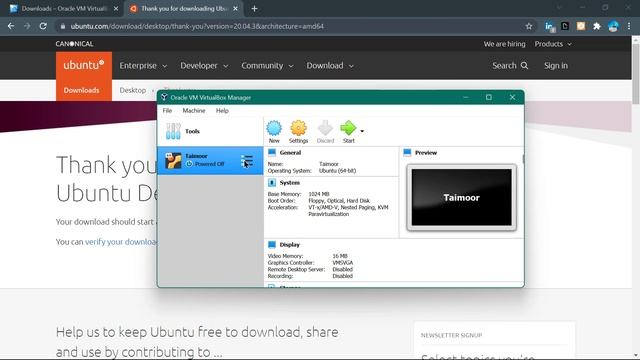Open VirtualBox Settings gear icon
Image resolution: width=640 pixels, height=360 pixels.
pyautogui.click(x=298, y=131)
